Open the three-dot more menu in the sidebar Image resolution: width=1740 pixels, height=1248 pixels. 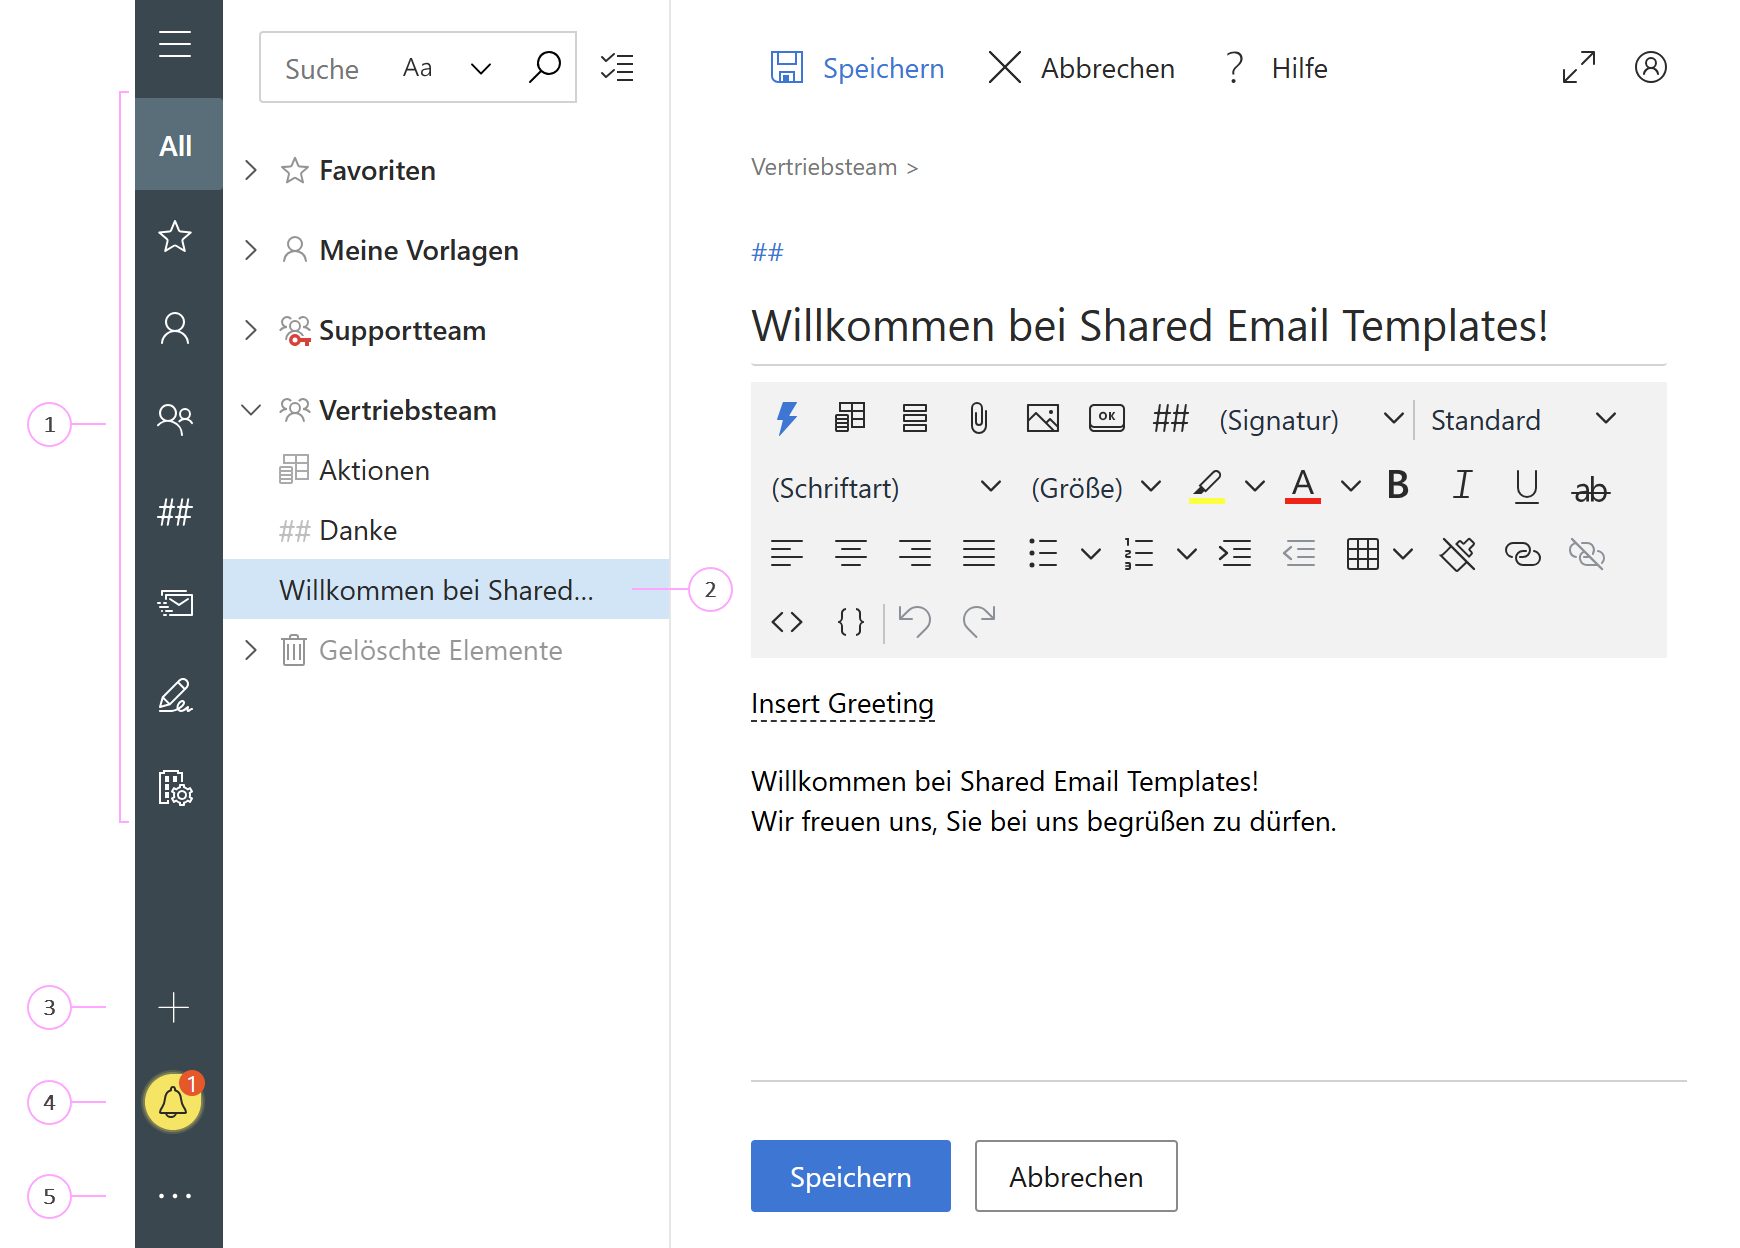[175, 1196]
